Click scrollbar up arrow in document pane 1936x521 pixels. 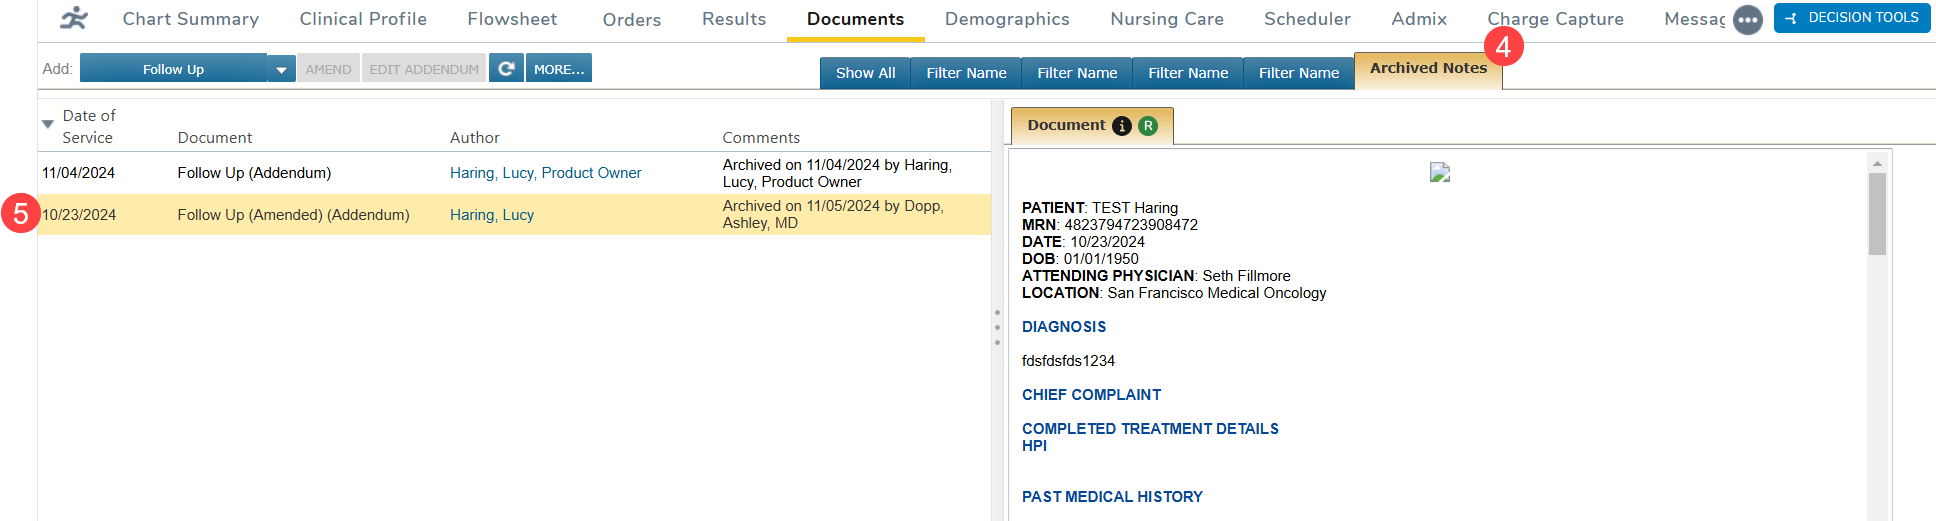point(1877,163)
